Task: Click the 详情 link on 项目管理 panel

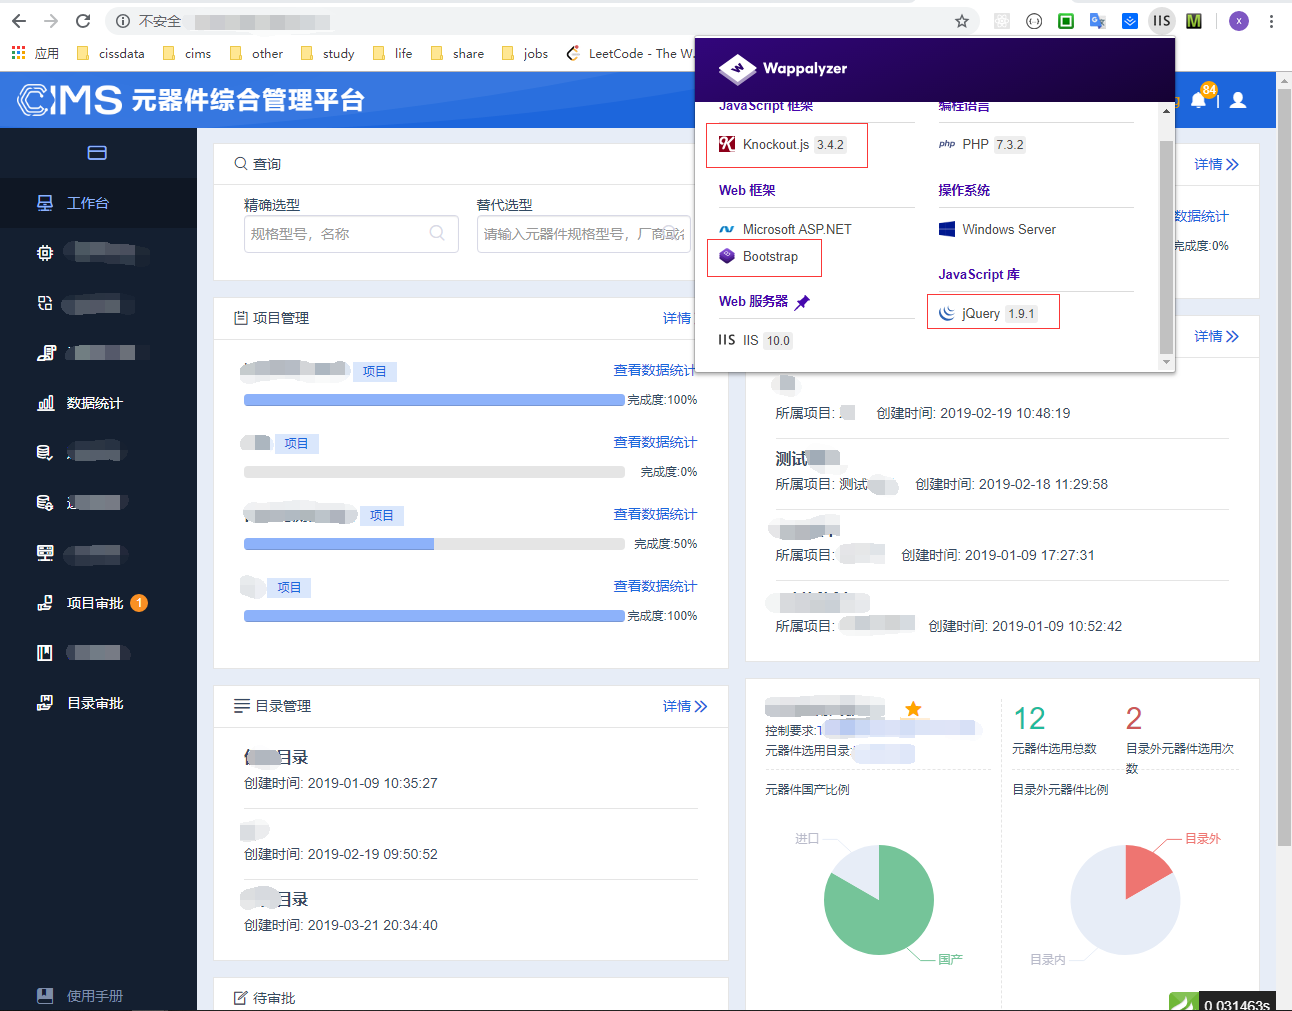Action: point(676,317)
